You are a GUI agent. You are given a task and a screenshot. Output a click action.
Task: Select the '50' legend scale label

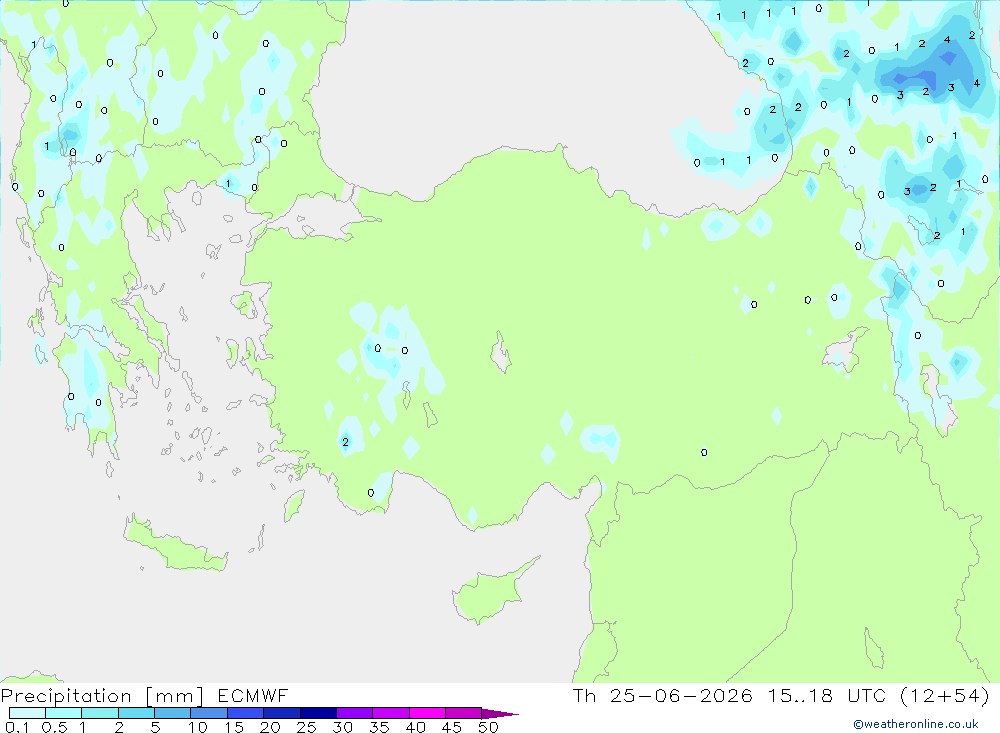click(488, 727)
